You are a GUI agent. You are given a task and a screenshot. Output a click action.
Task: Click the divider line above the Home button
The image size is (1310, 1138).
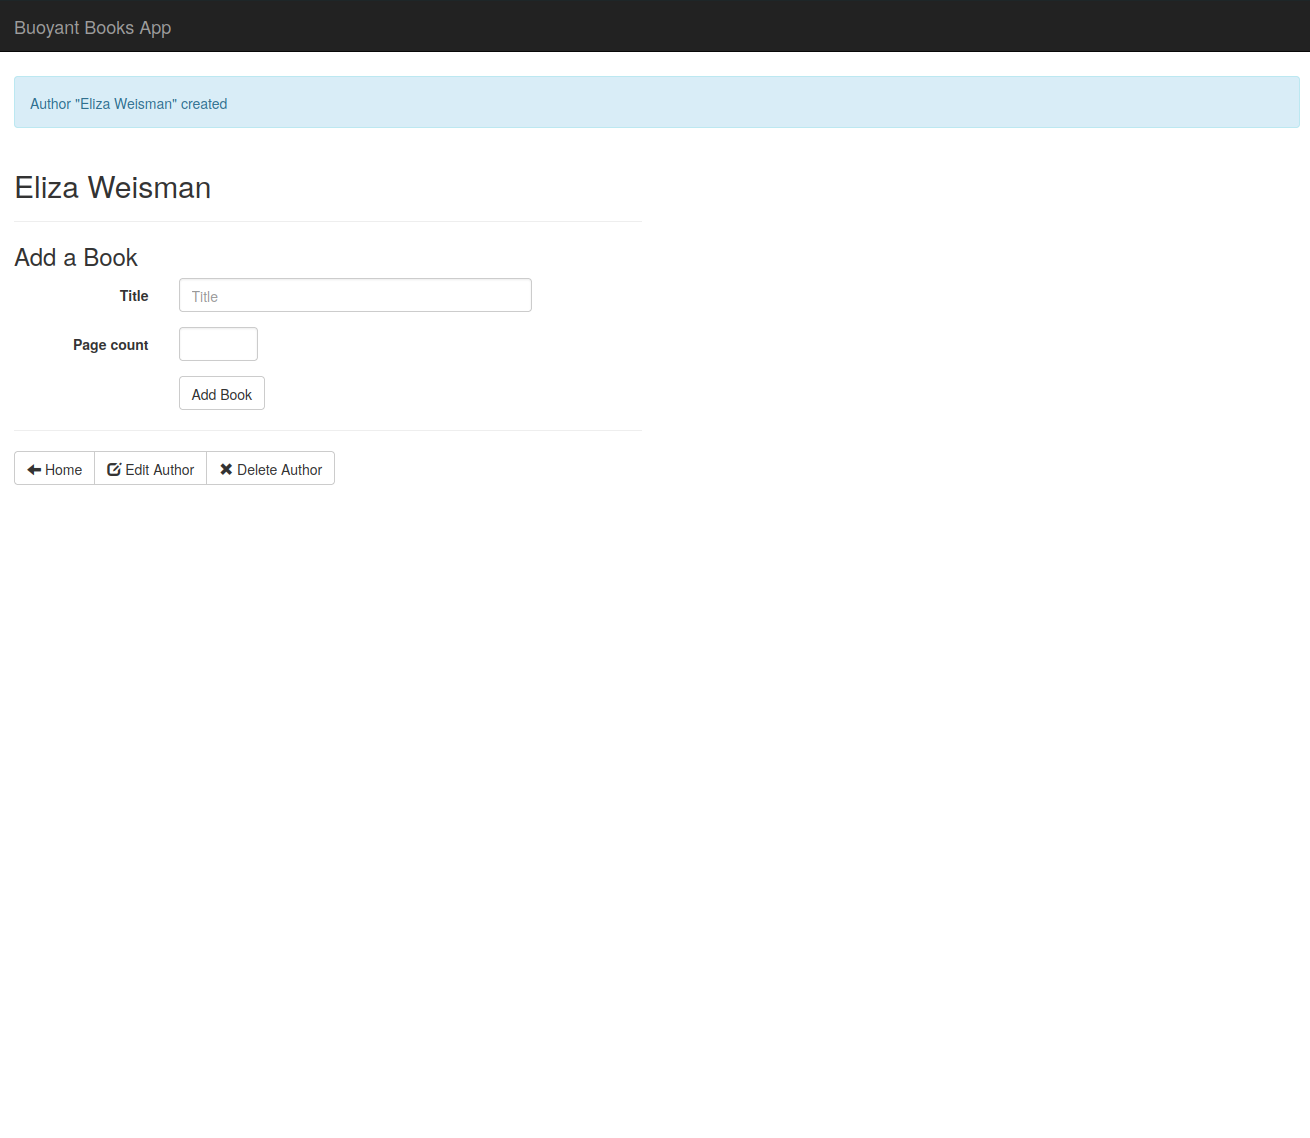coord(328,430)
